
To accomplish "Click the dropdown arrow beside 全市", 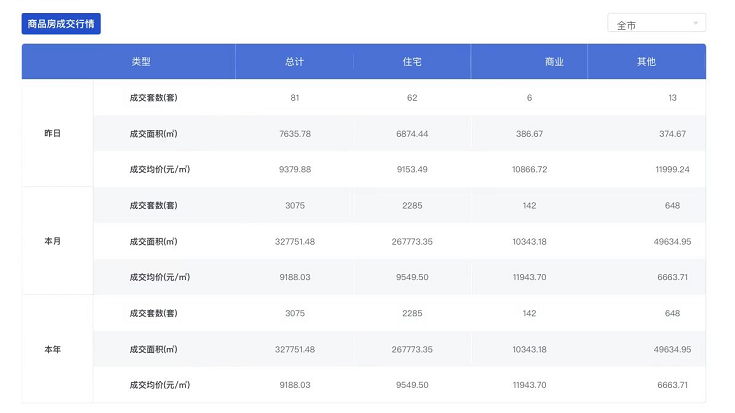I will 695,23.
